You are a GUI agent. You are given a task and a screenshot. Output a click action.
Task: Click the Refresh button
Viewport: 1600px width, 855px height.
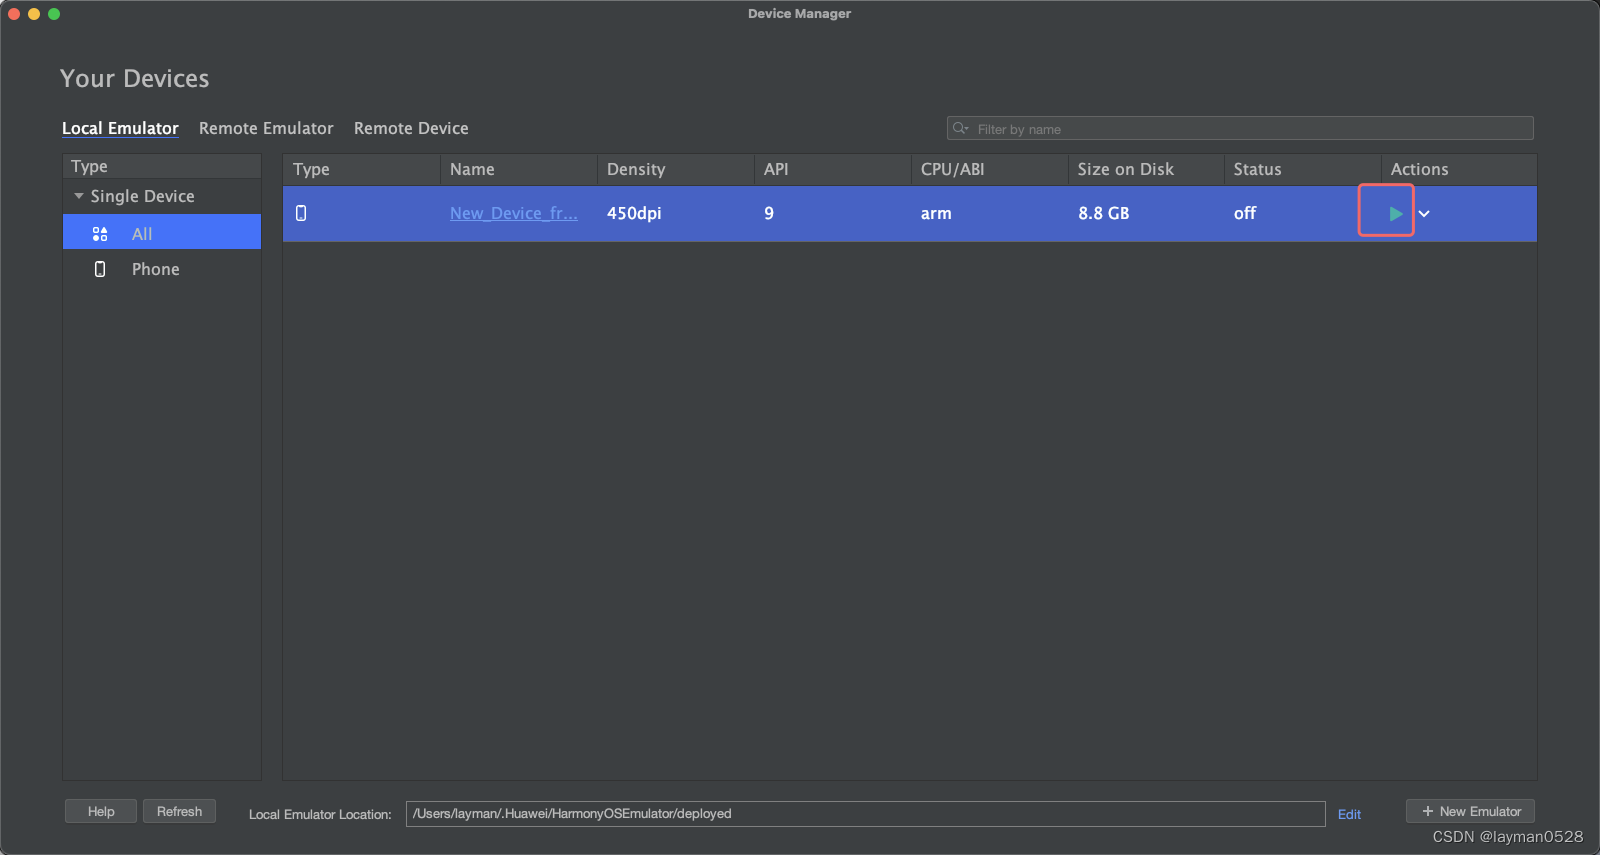click(179, 811)
